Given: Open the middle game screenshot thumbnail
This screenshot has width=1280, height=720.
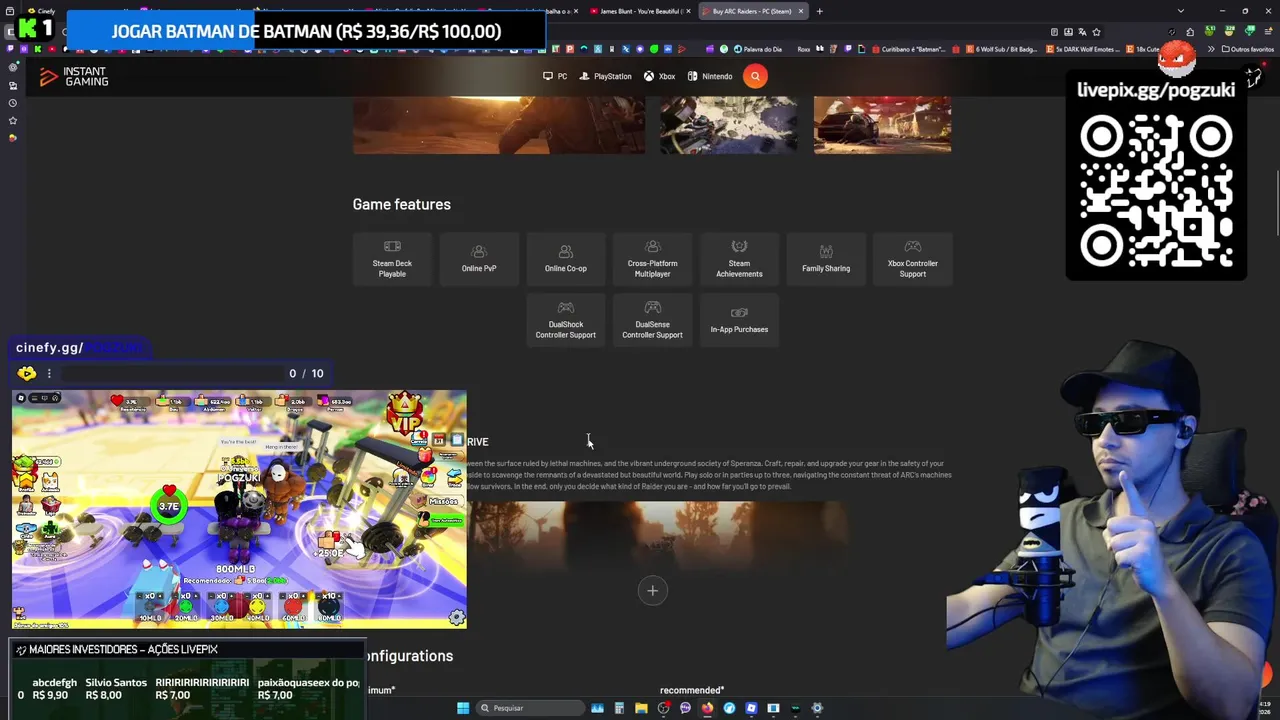Looking at the screenshot, I should click(x=729, y=125).
